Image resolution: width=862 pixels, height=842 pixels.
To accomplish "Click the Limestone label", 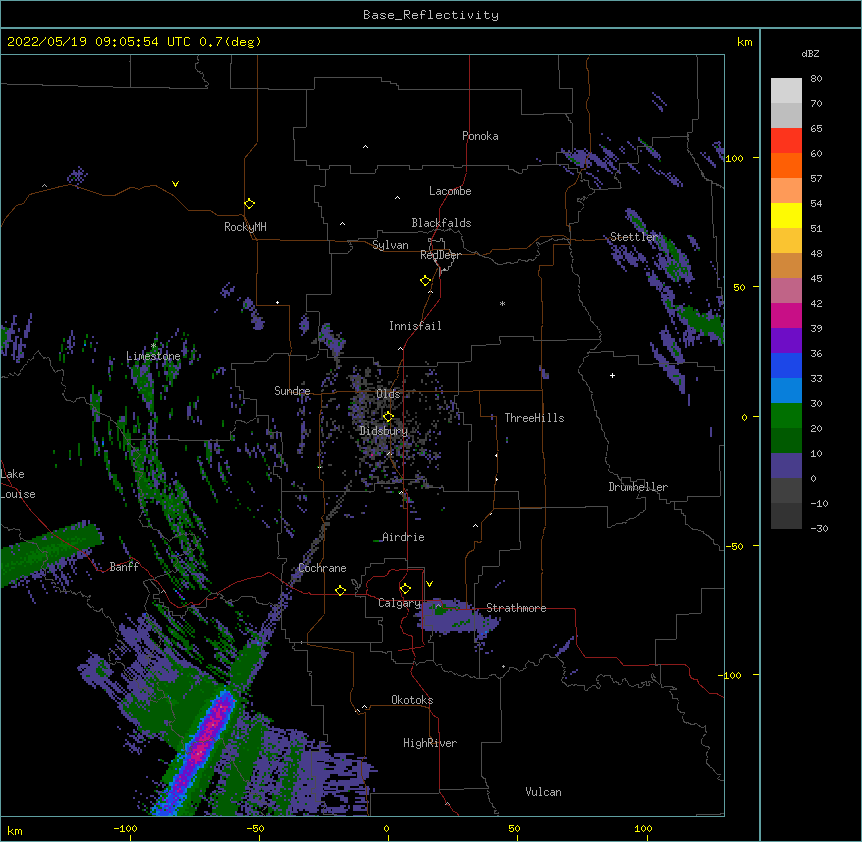I will [153, 356].
